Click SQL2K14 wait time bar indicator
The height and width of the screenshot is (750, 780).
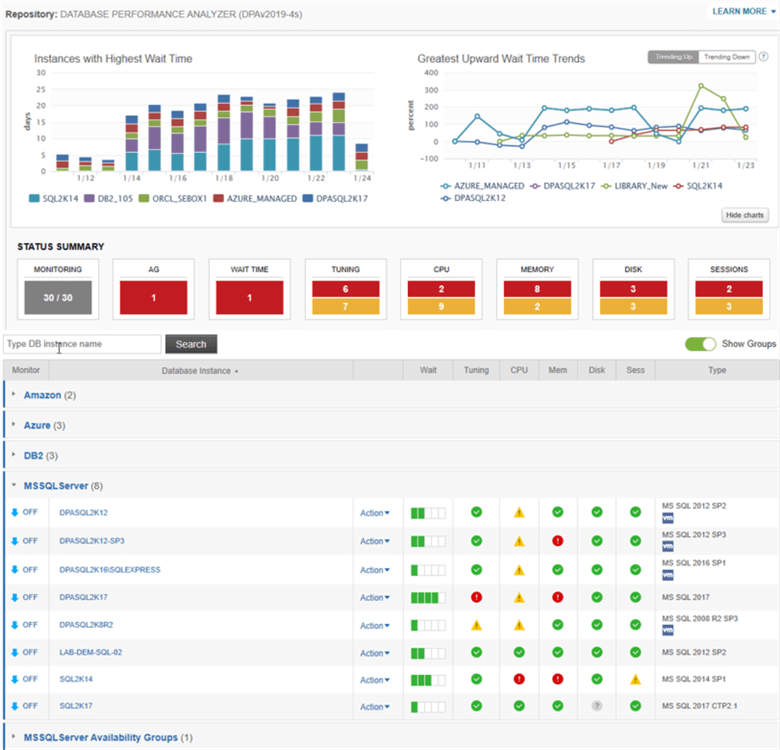[428, 680]
